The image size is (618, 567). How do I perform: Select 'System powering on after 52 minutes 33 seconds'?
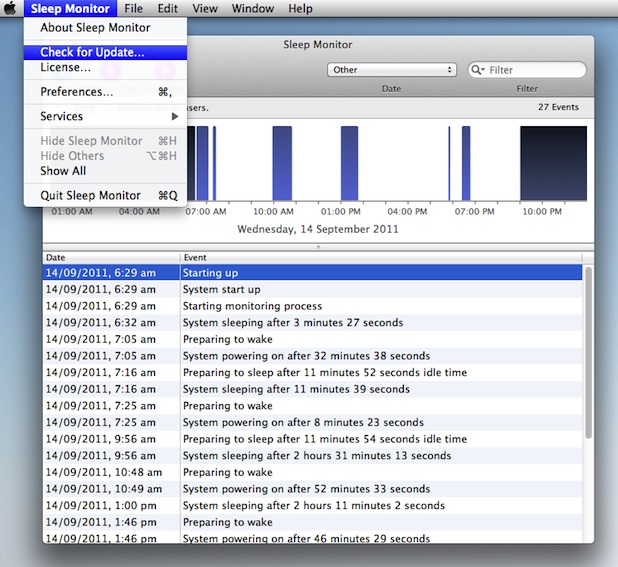(x=313, y=489)
